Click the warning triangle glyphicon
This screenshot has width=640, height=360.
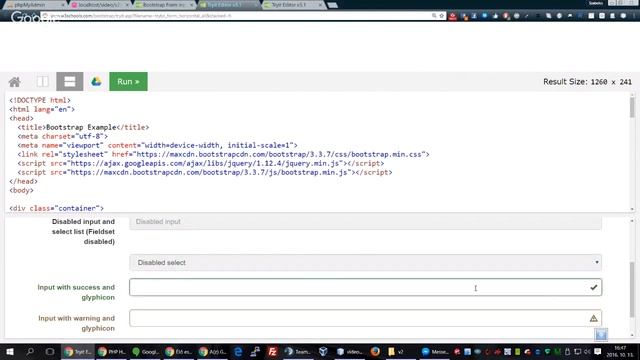(593, 318)
